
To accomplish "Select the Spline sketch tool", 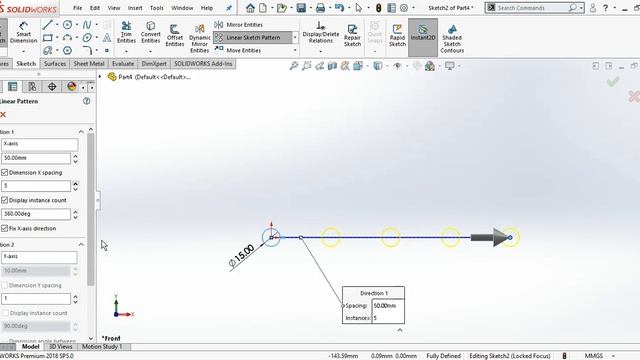I will point(87,25).
